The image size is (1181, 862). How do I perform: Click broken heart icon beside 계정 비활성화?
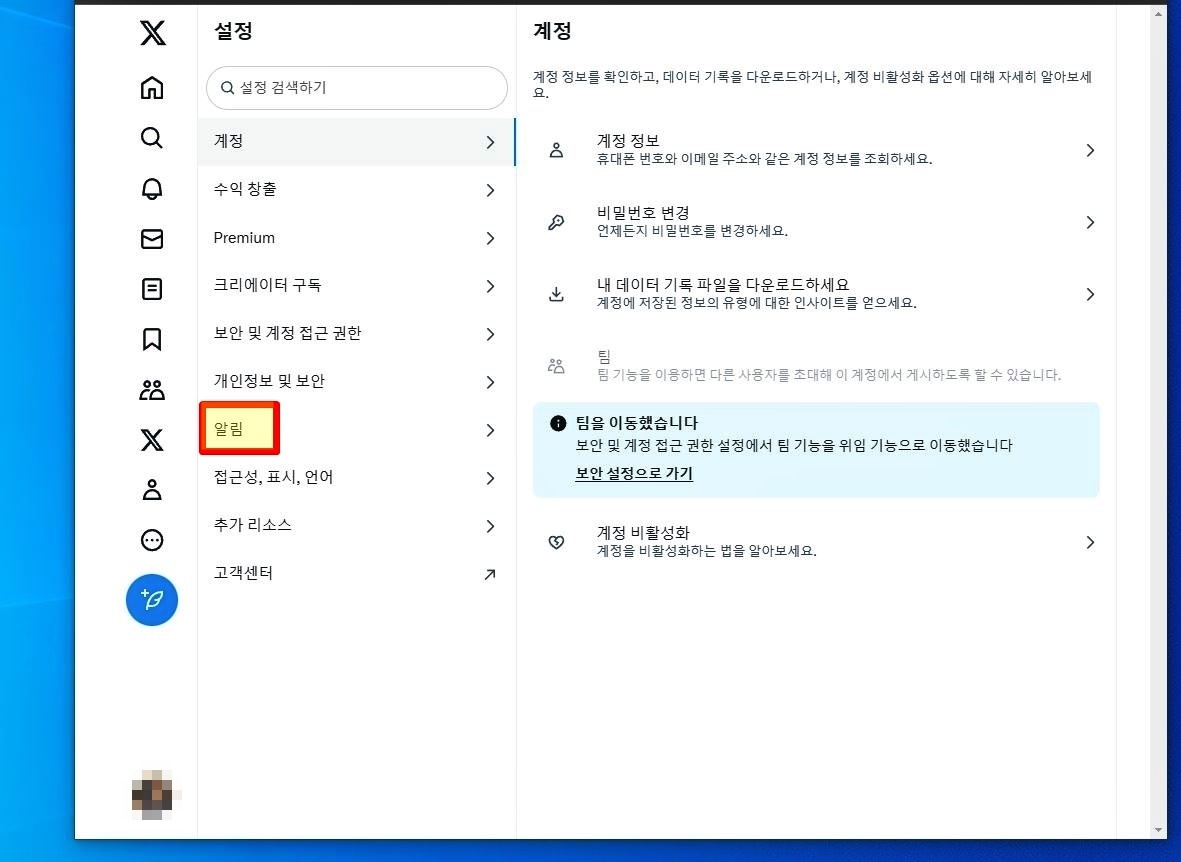(x=557, y=543)
